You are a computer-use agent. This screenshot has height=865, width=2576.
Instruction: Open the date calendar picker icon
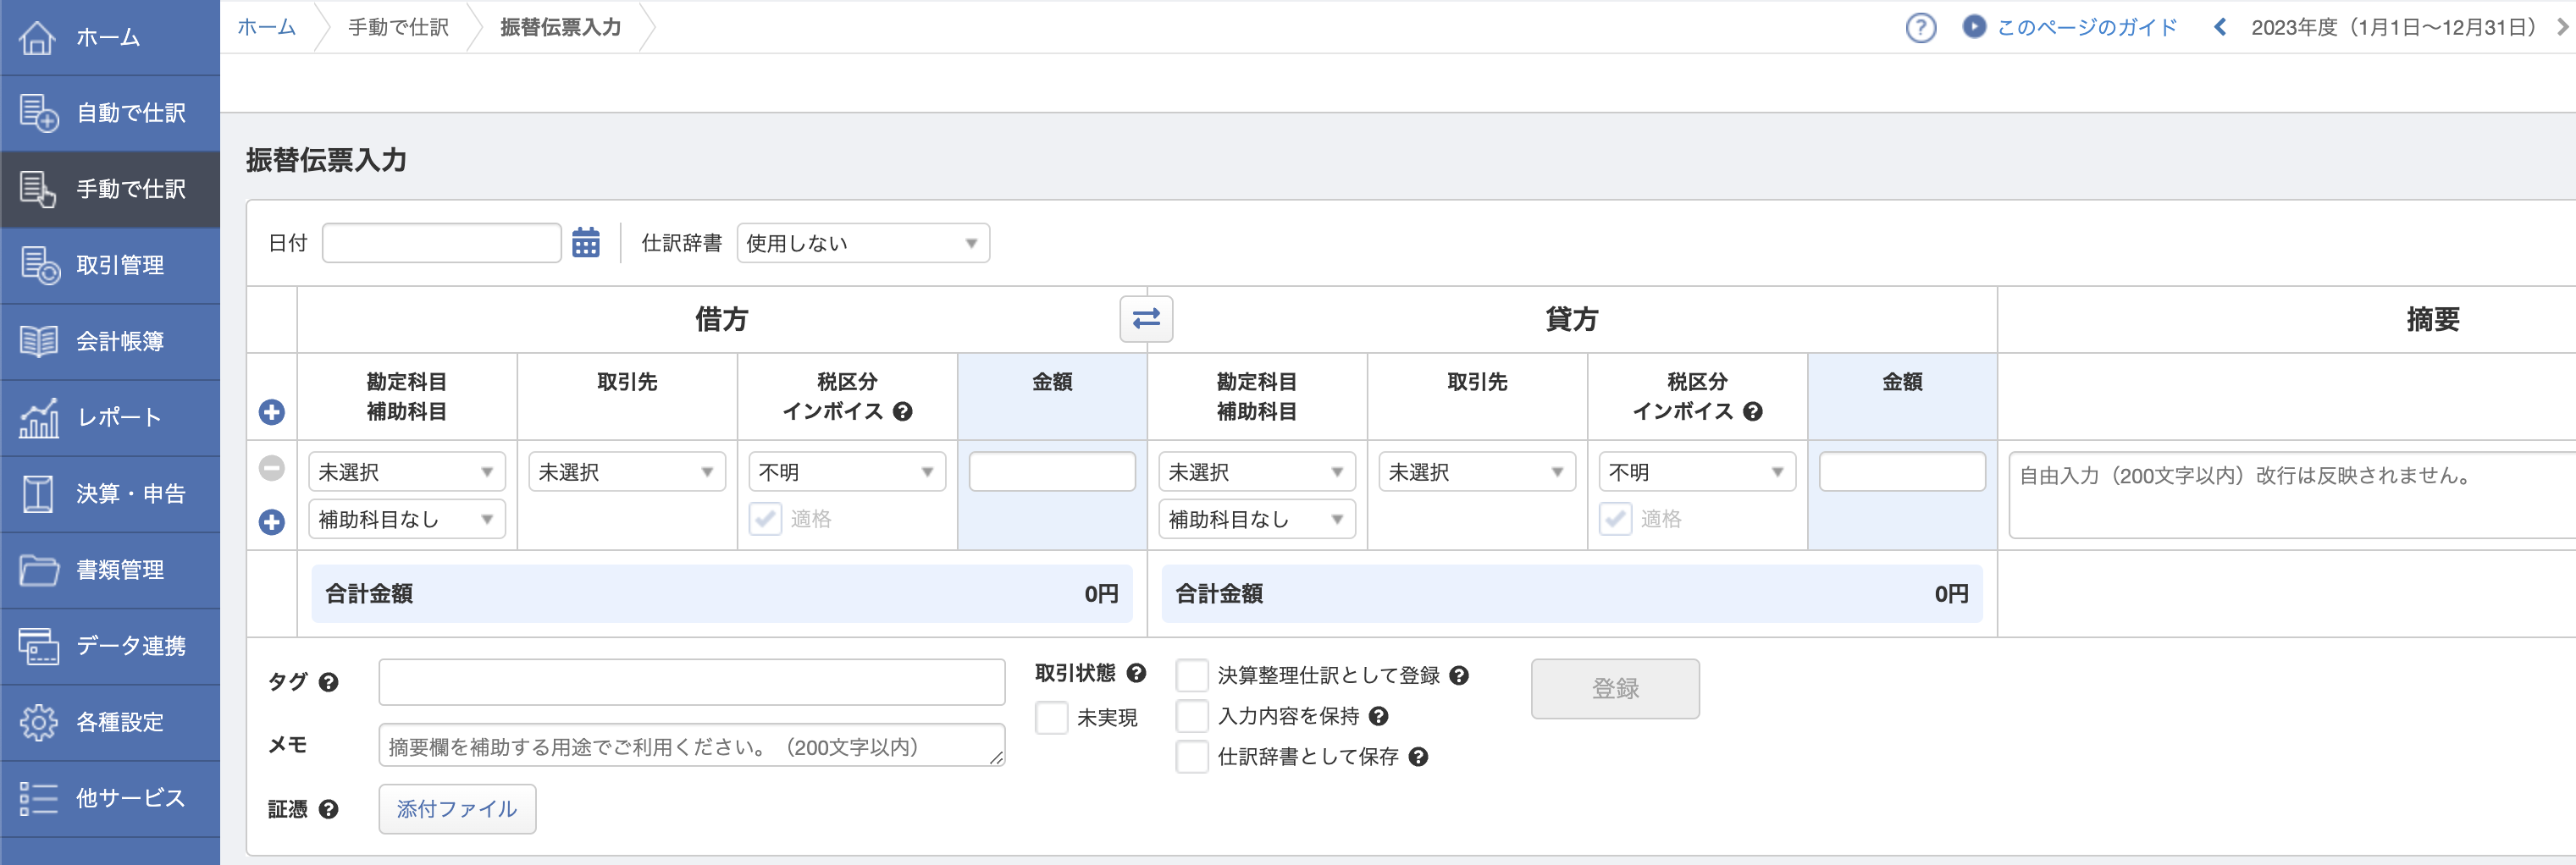click(x=586, y=242)
